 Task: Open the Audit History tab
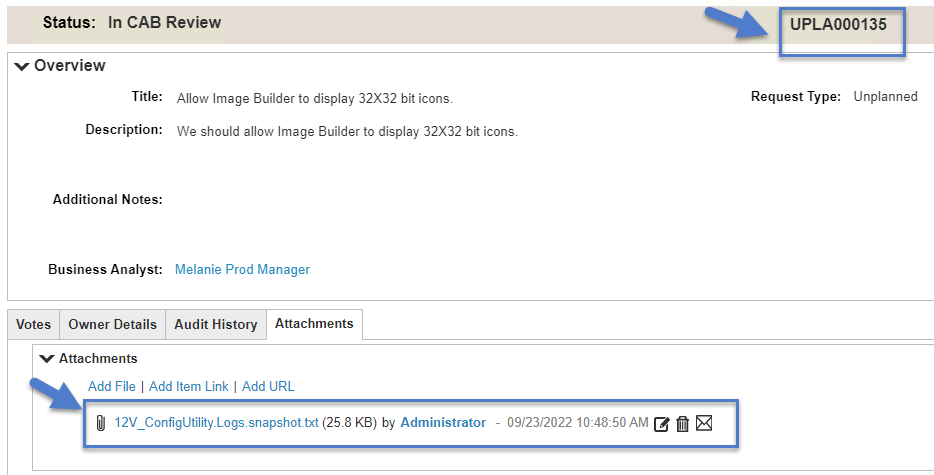[x=216, y=324]
